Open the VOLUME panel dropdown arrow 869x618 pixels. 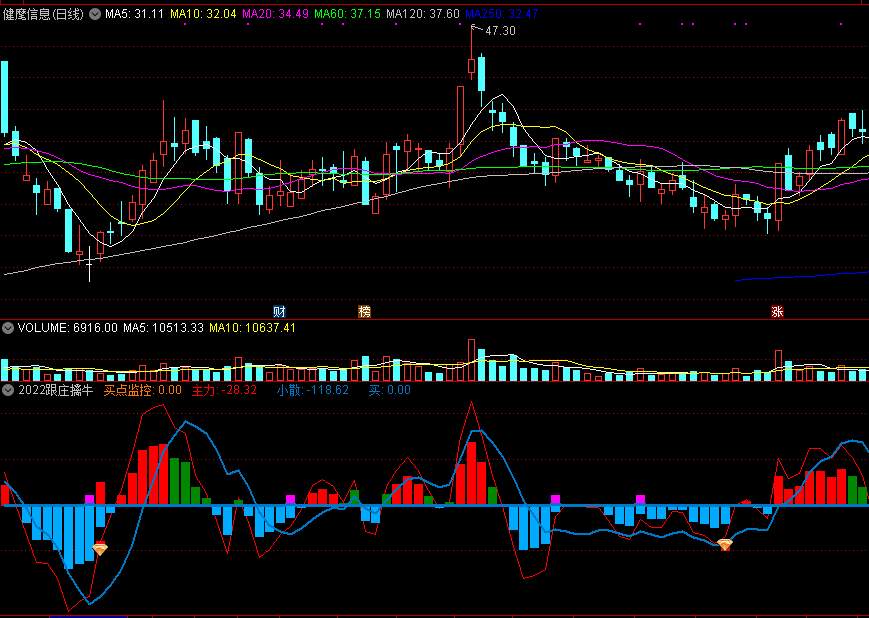(8, 328)
